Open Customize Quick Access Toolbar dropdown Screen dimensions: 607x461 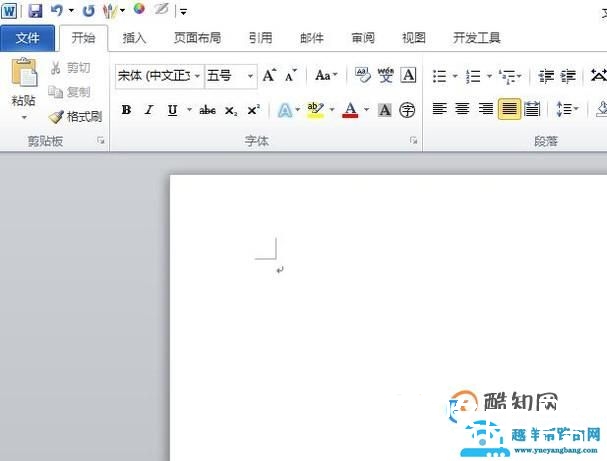click(183, 12)
